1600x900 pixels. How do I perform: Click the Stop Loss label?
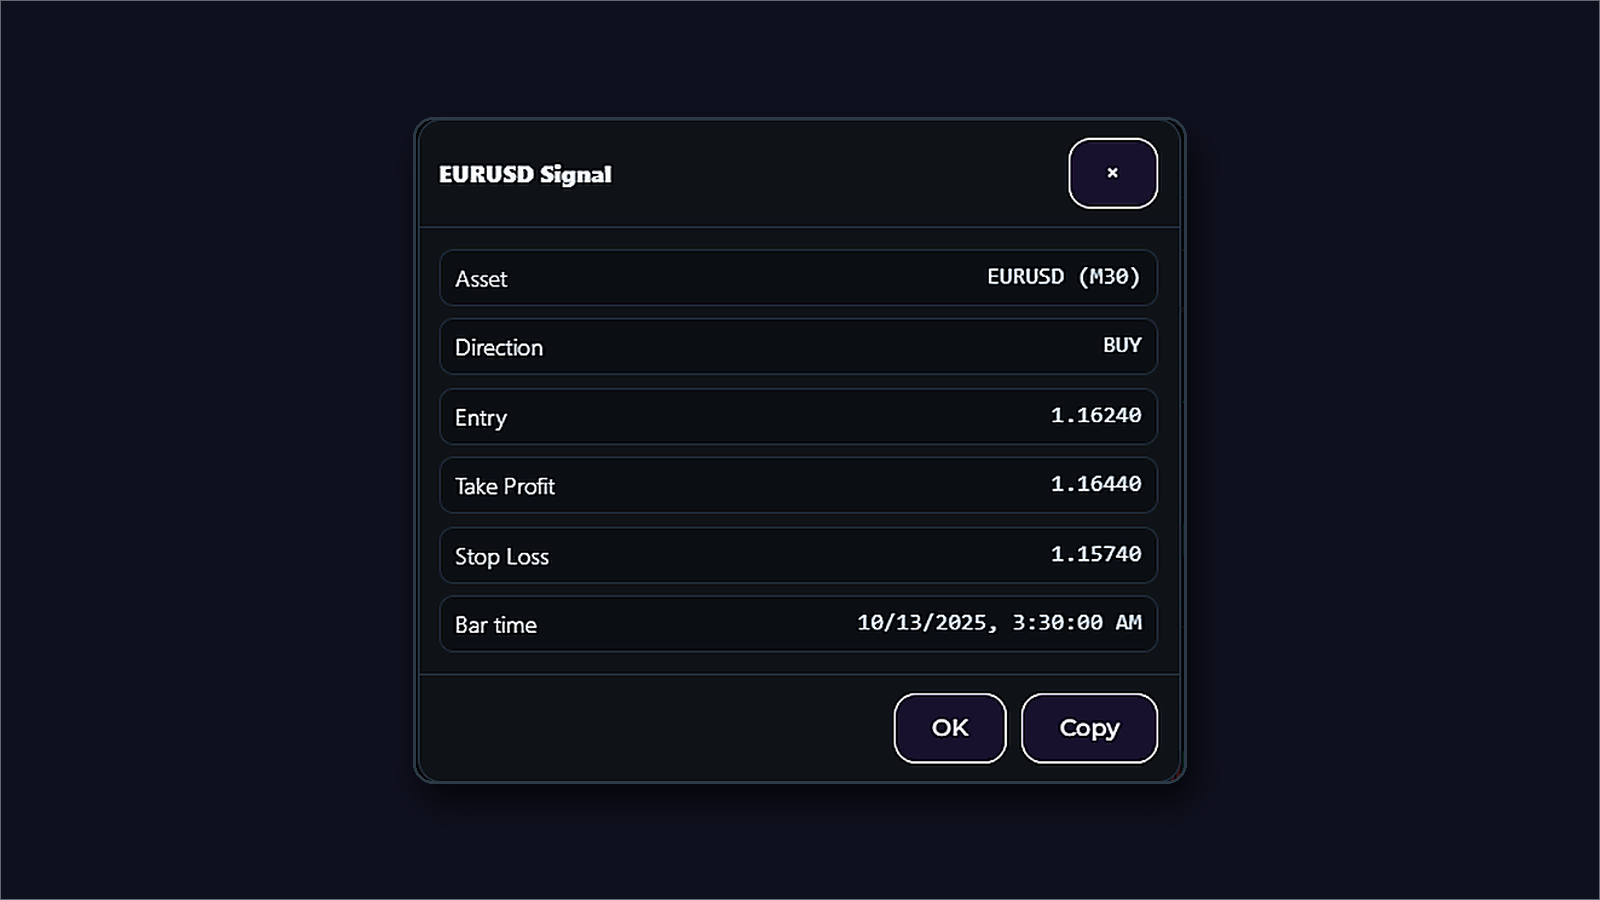point(501,556)
